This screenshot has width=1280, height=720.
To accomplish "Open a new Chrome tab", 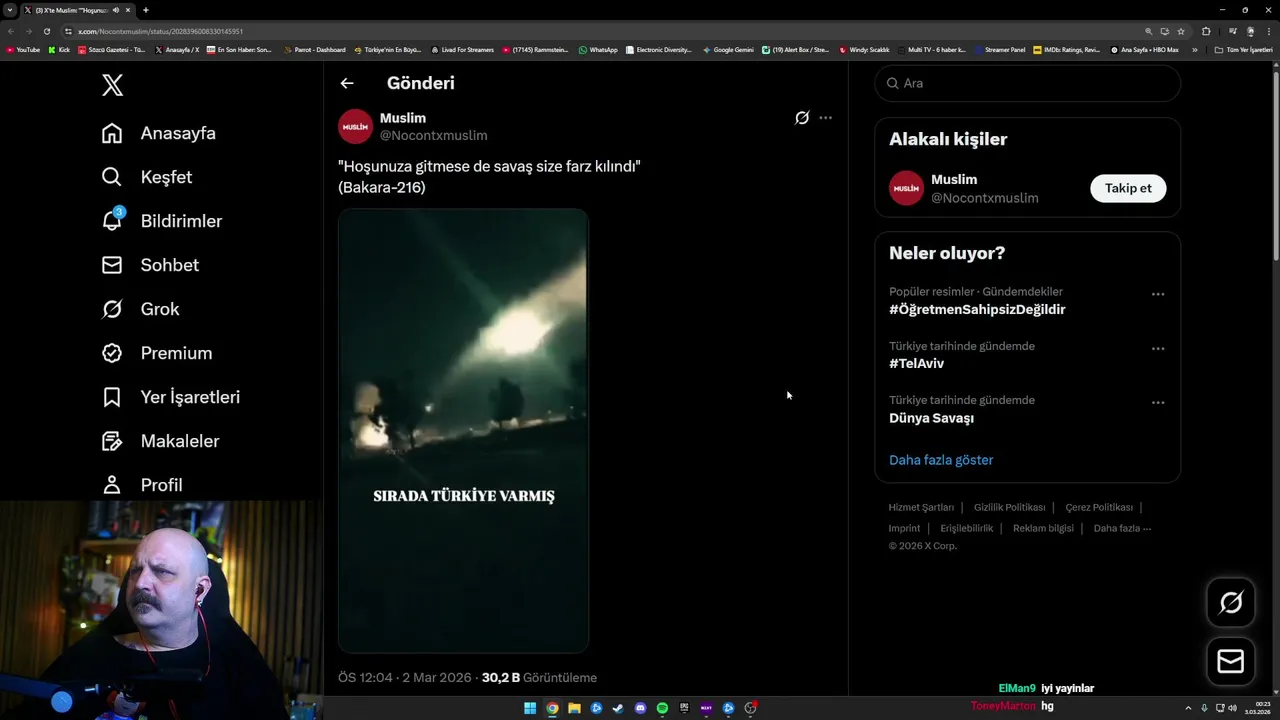I will tap(146, 10).
